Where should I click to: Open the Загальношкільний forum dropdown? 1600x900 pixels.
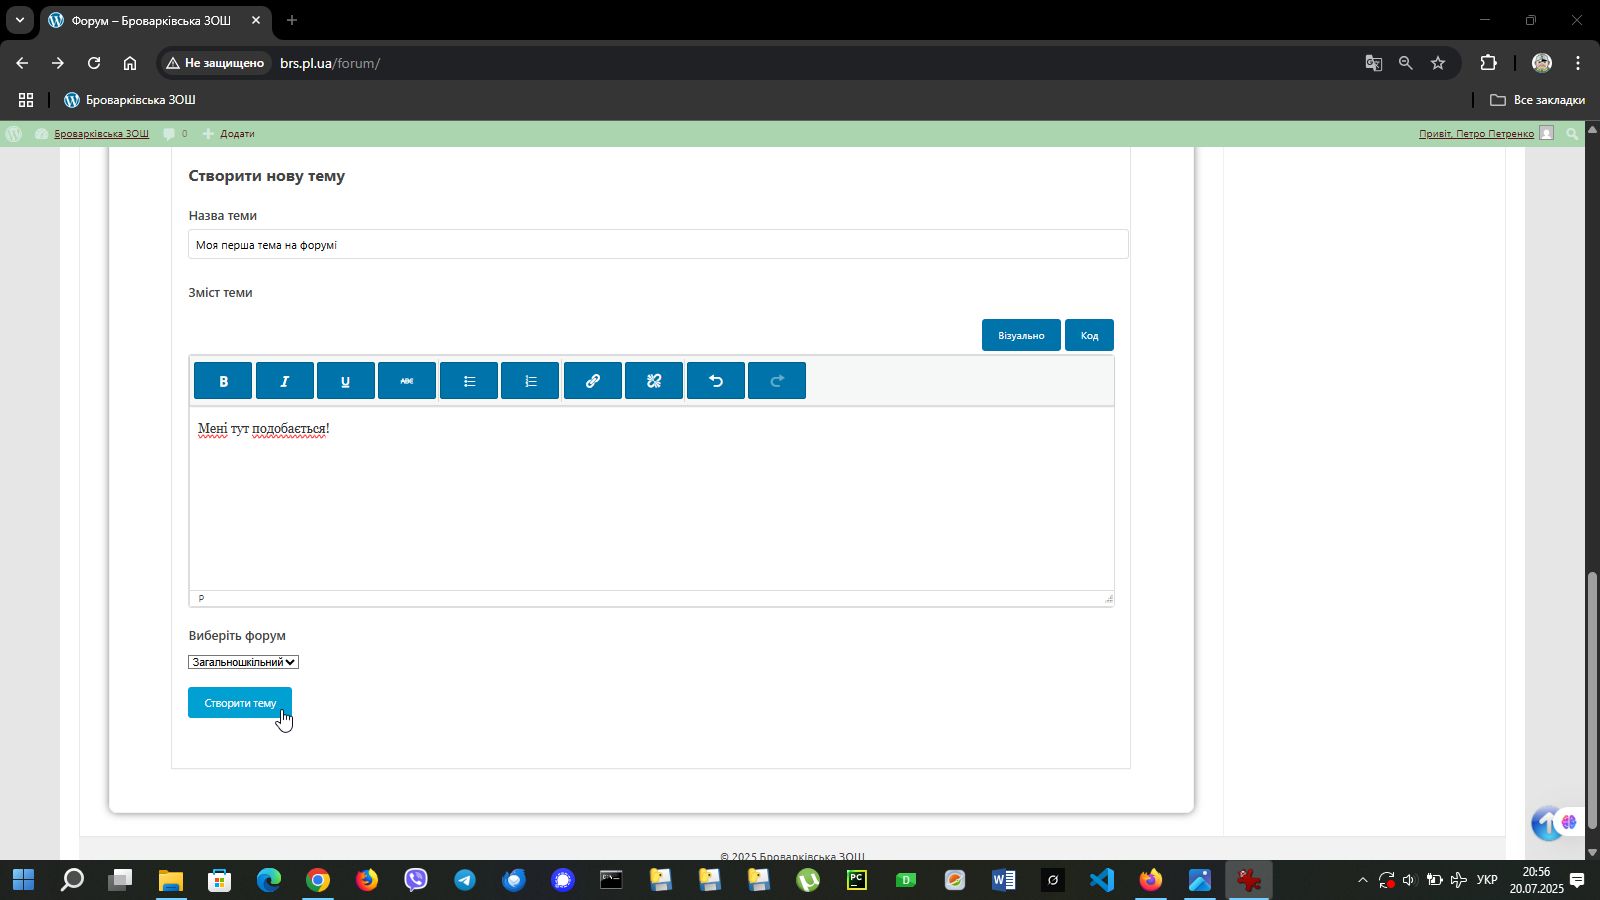(243, 662)
